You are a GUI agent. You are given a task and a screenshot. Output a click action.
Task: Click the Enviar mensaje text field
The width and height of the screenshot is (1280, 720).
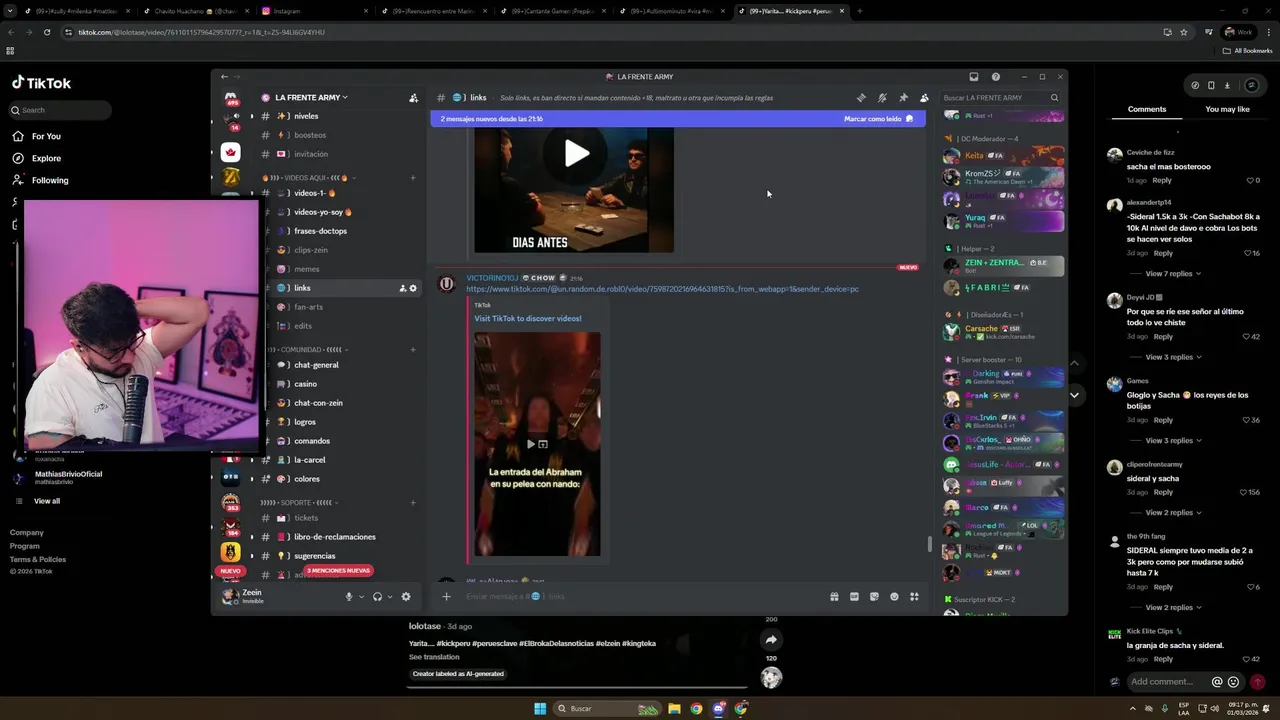pos(640,597)
